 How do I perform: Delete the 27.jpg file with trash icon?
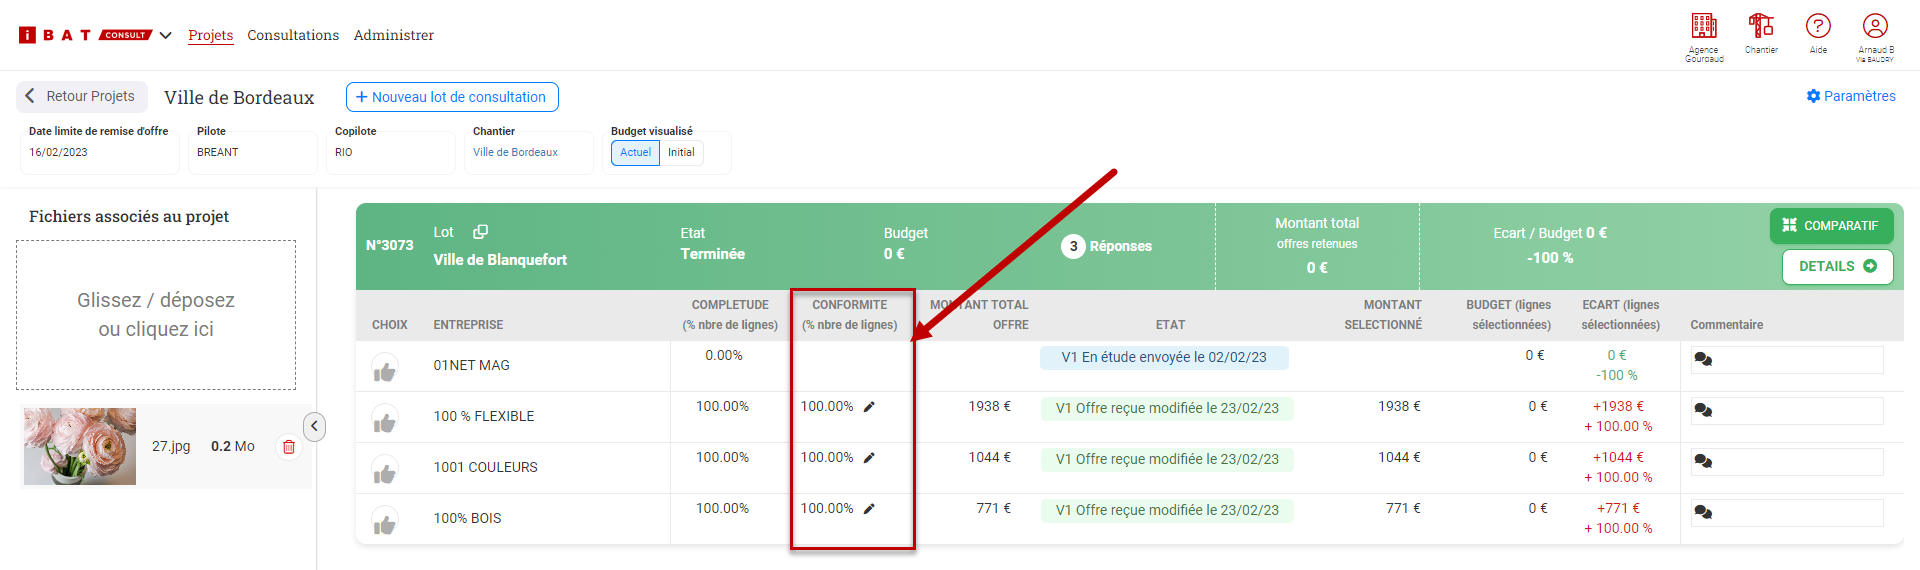(289, 447)
